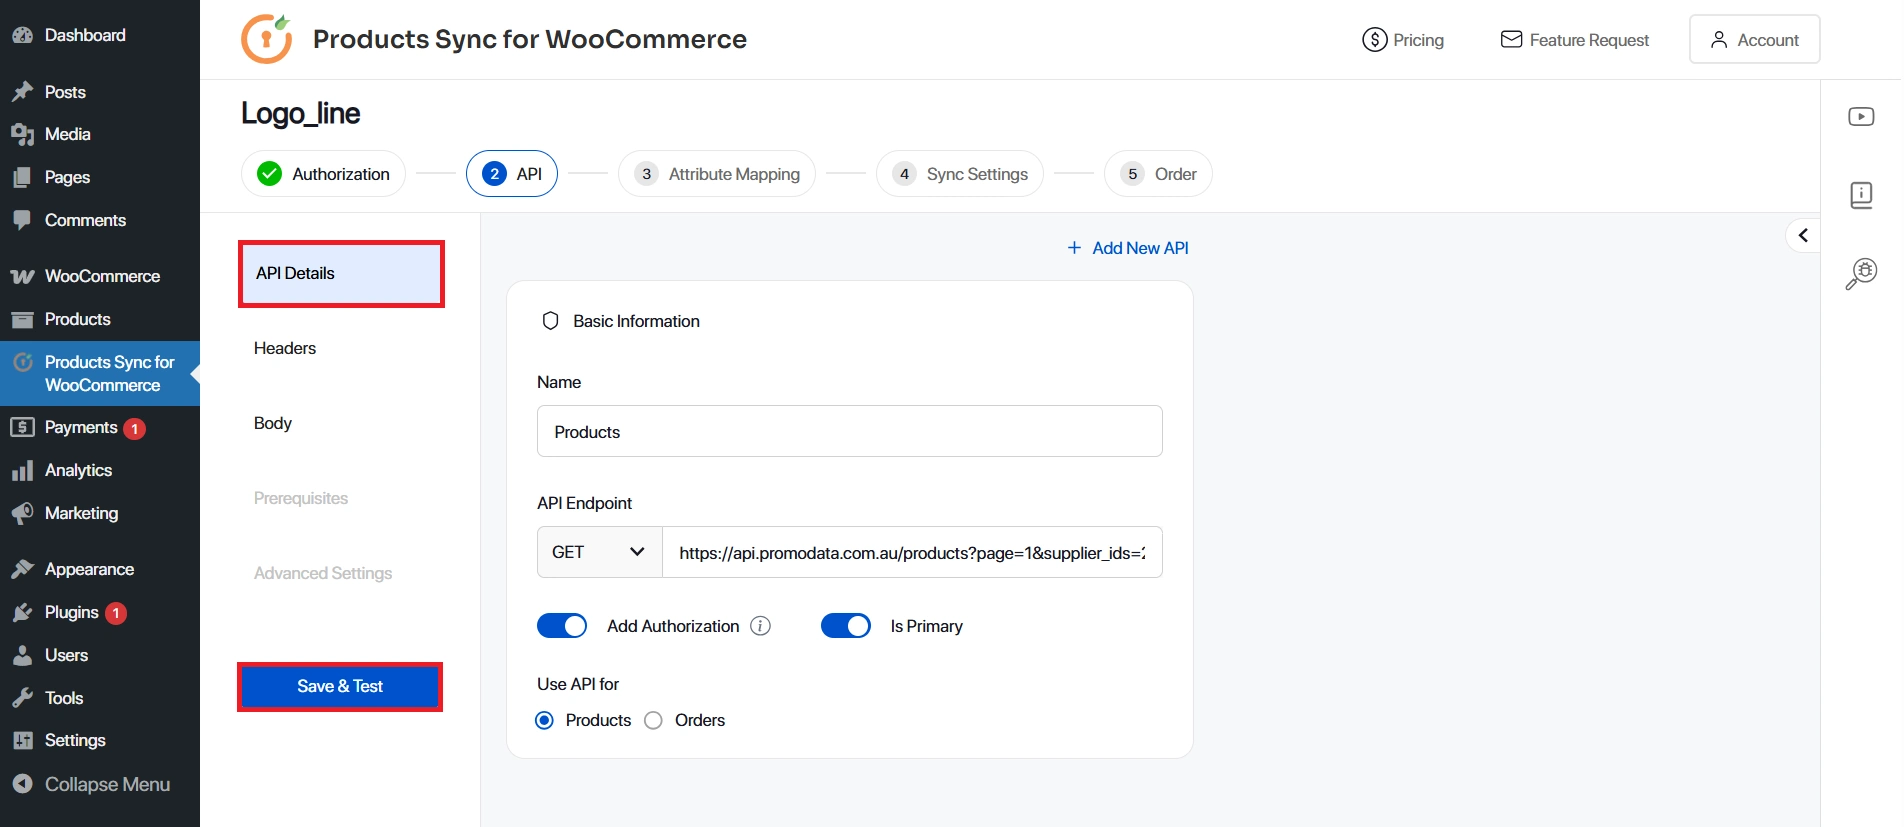Click the plus icon for new API
Viewport: 1904px width, 827px height.
point(1075,248)
